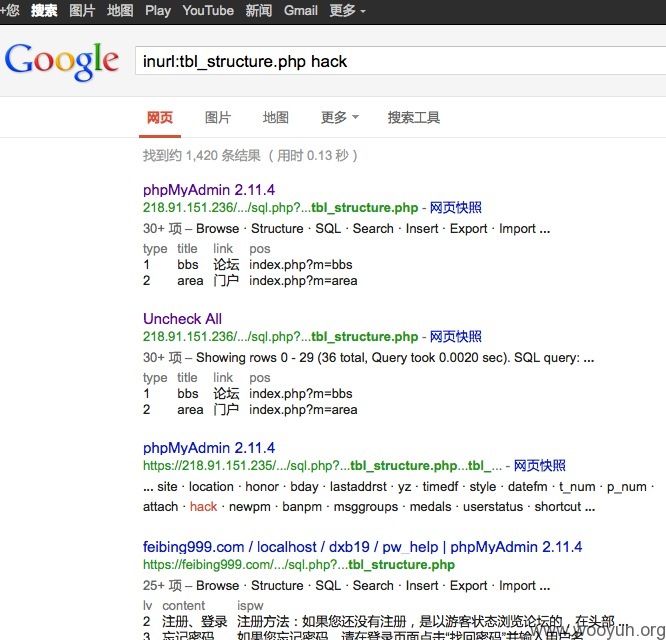Click the https://feibing999.com green URL
Image resolution: width=666 pixels, height=640 pixels.
pos(299,565)
